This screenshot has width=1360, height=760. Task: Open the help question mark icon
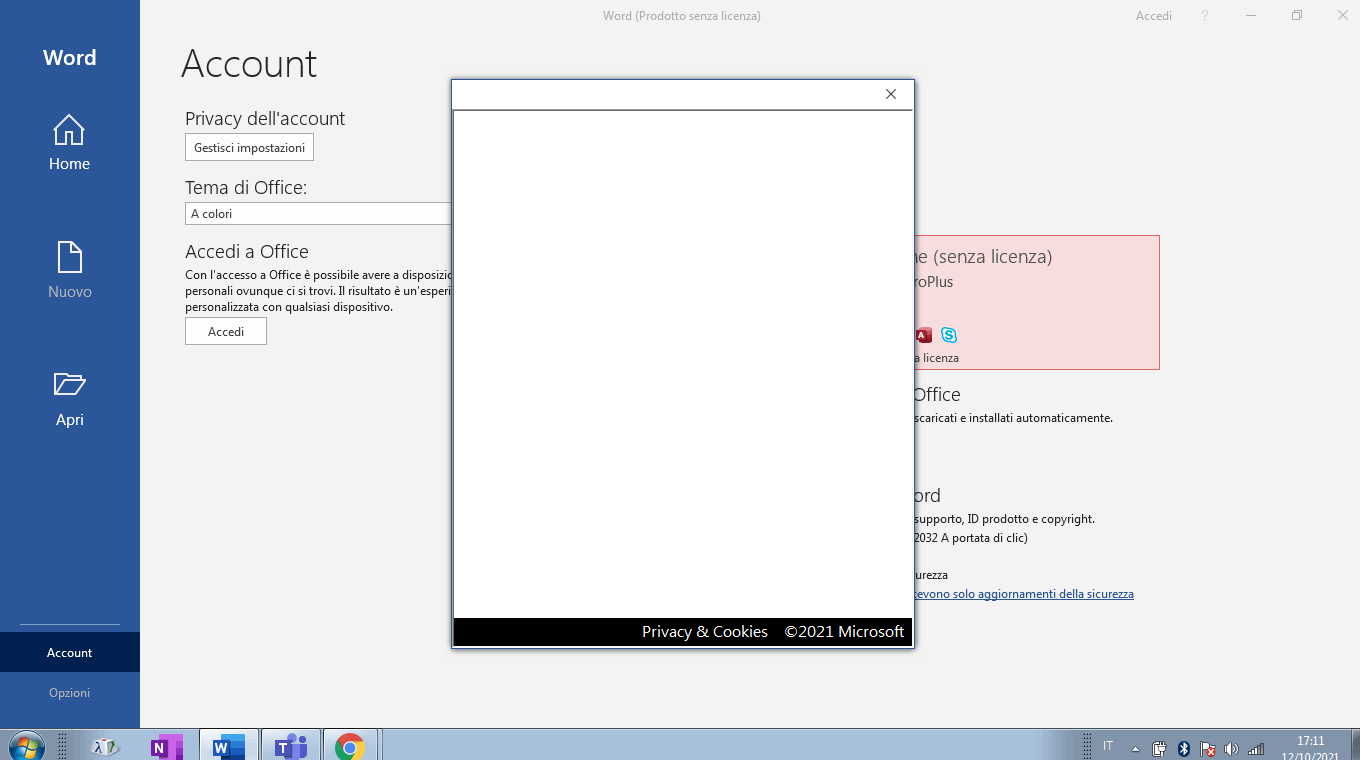1205,16
